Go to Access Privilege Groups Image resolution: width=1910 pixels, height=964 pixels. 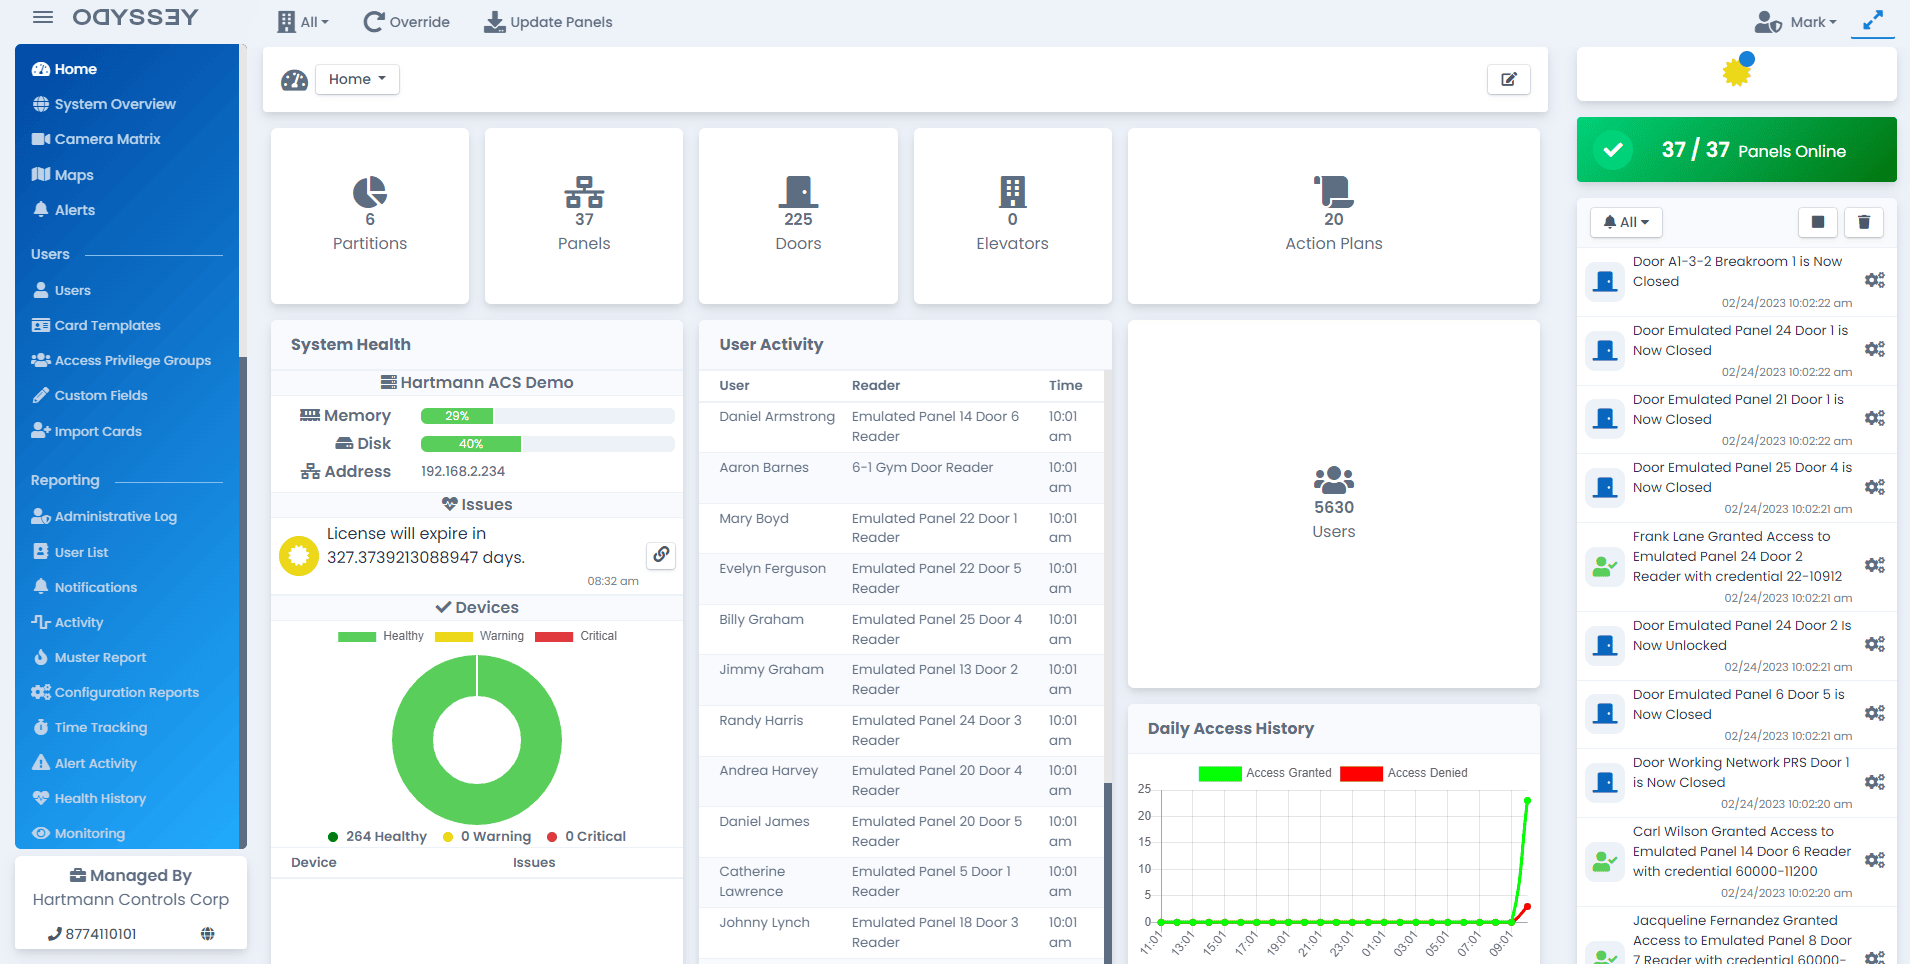tap(132, 360)
